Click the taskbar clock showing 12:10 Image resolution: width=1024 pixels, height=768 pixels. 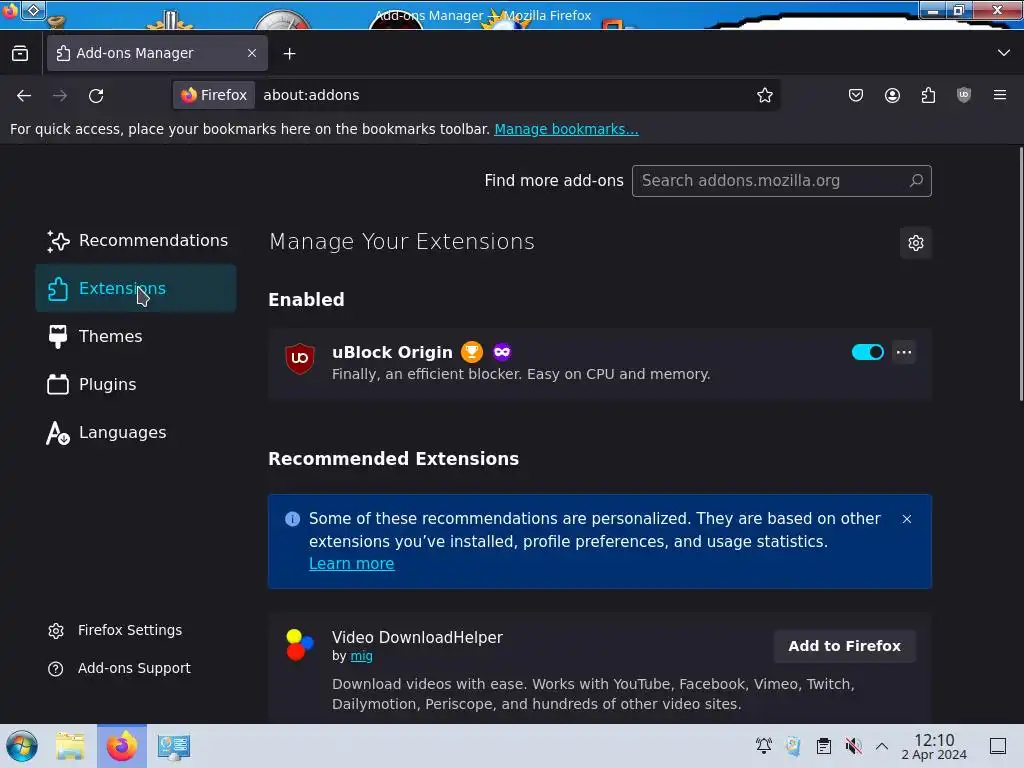point(934,746)
